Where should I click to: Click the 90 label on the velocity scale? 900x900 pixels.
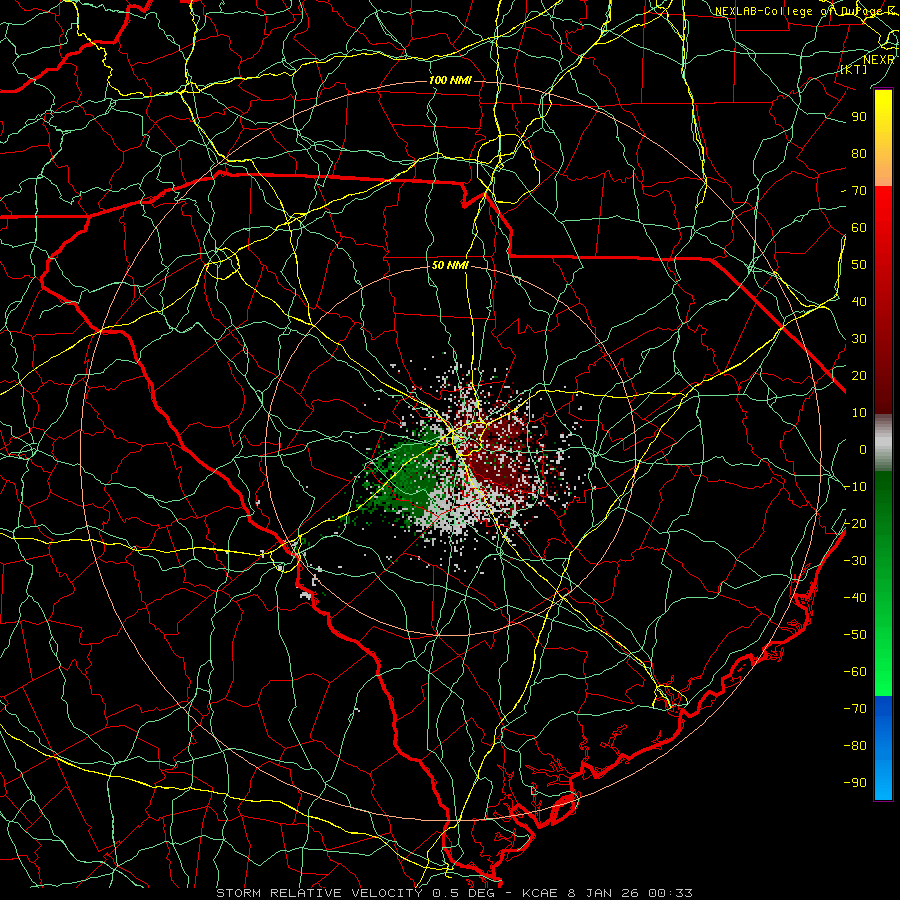(859, 117)
